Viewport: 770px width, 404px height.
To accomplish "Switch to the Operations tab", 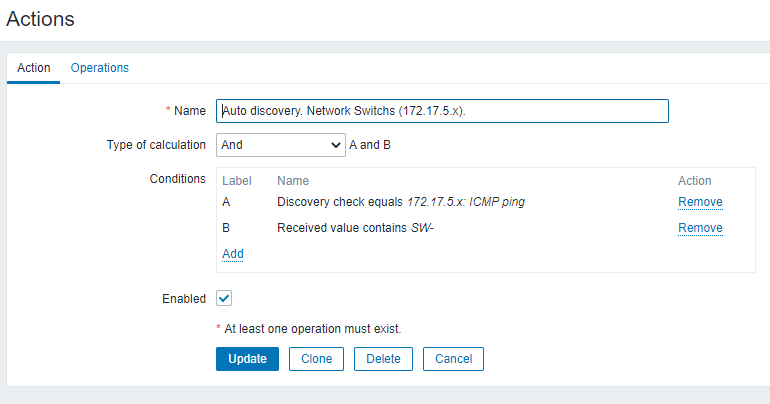I will click(99, 68).
